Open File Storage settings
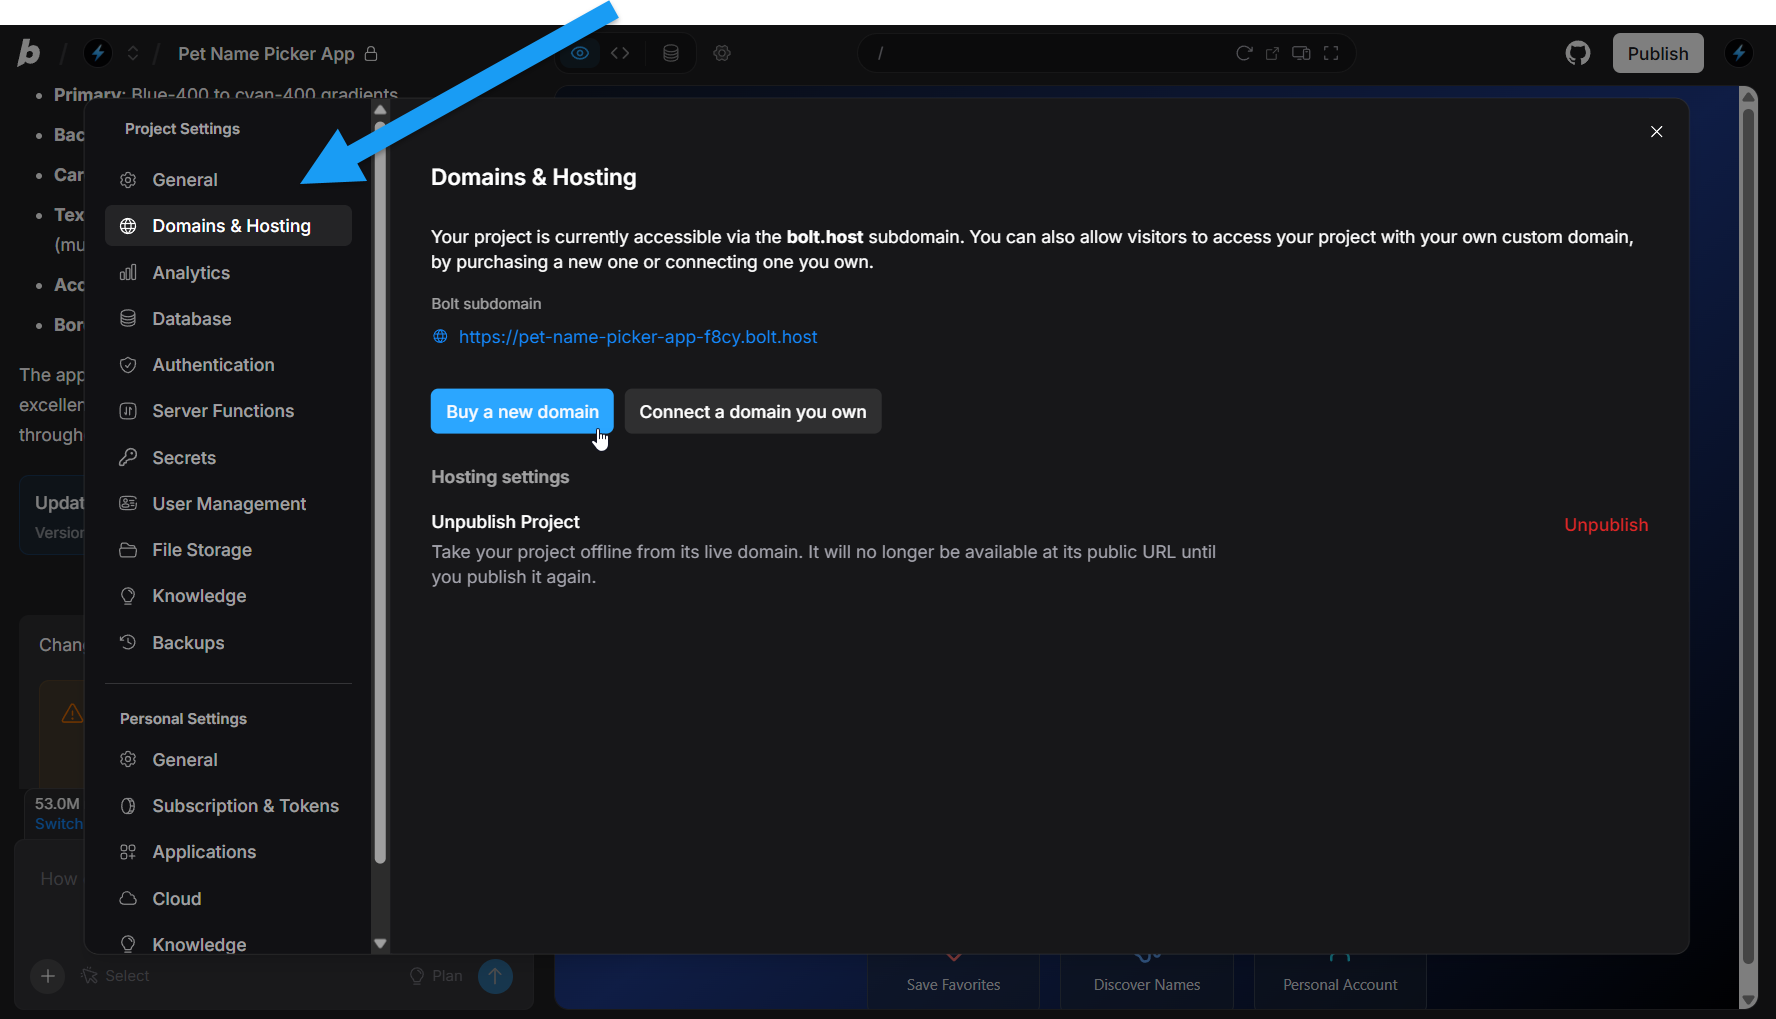Viewport: 1776px width, 1019px height. click(228, 550)
